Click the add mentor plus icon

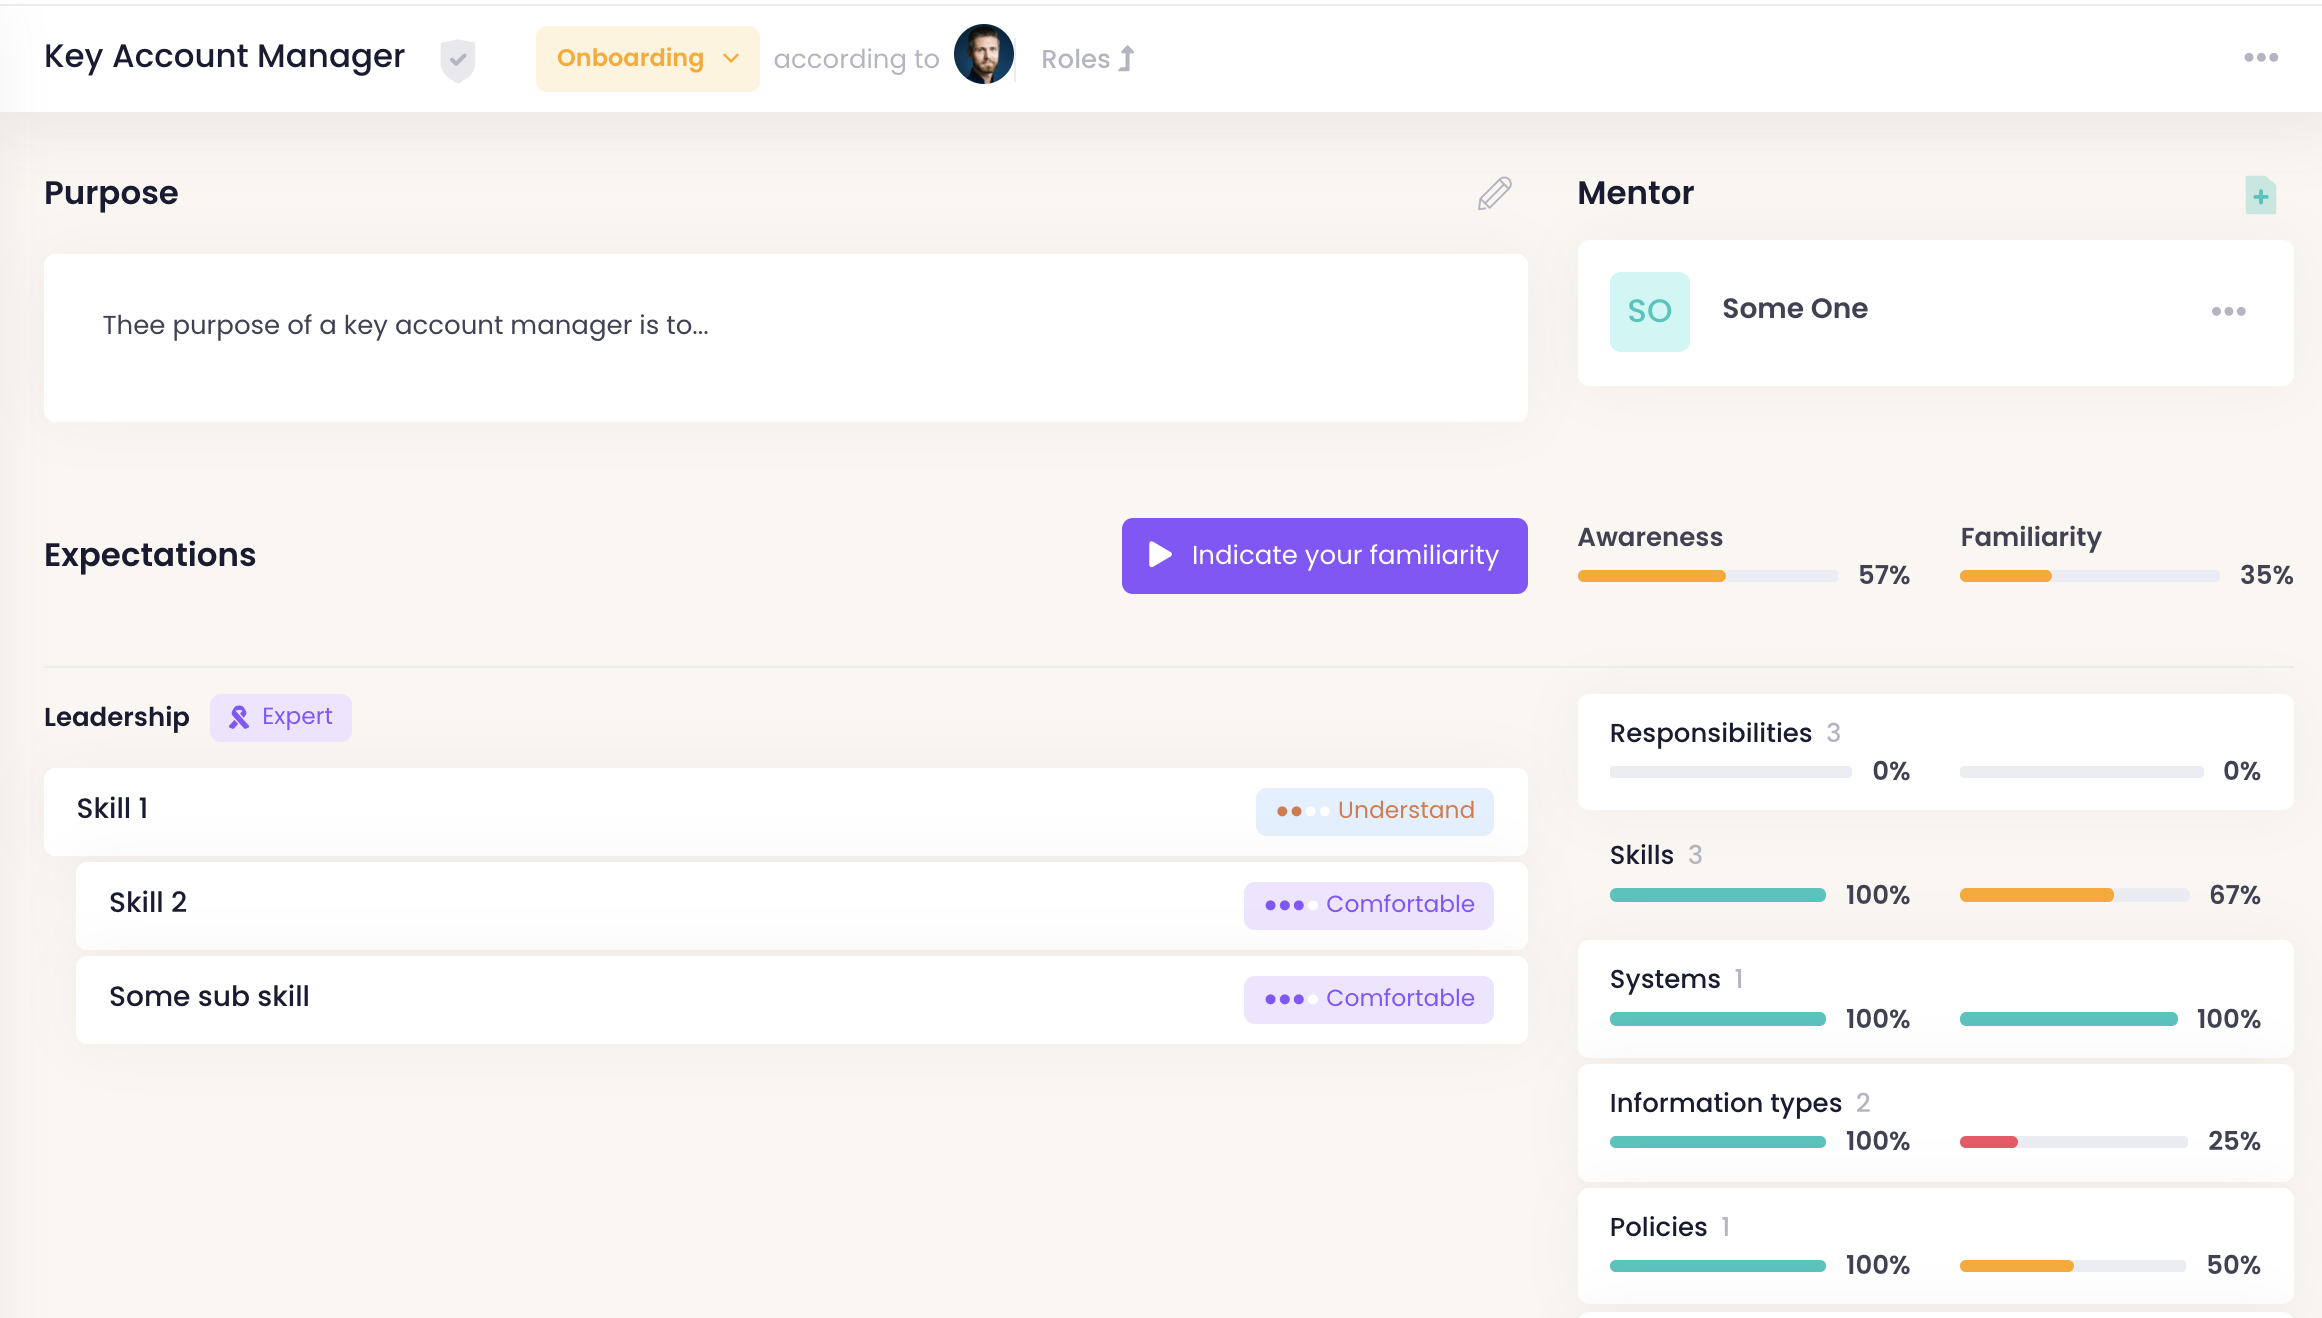point(2260,196)
